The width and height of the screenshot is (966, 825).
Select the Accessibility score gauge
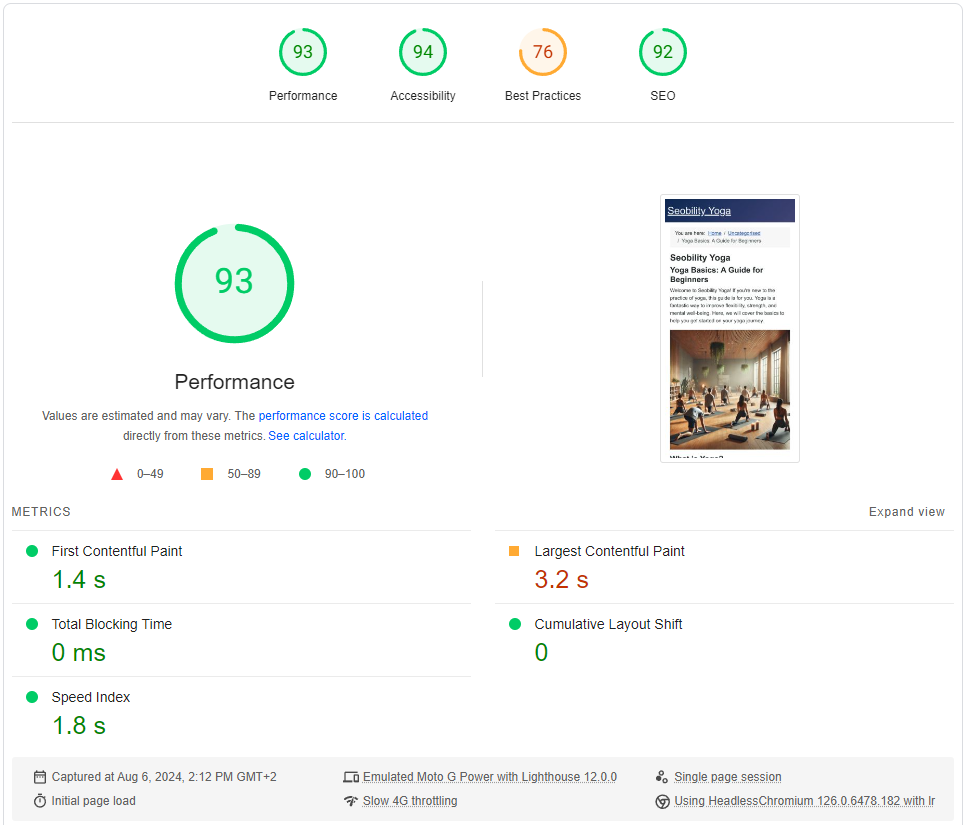[x=423, y=51]
